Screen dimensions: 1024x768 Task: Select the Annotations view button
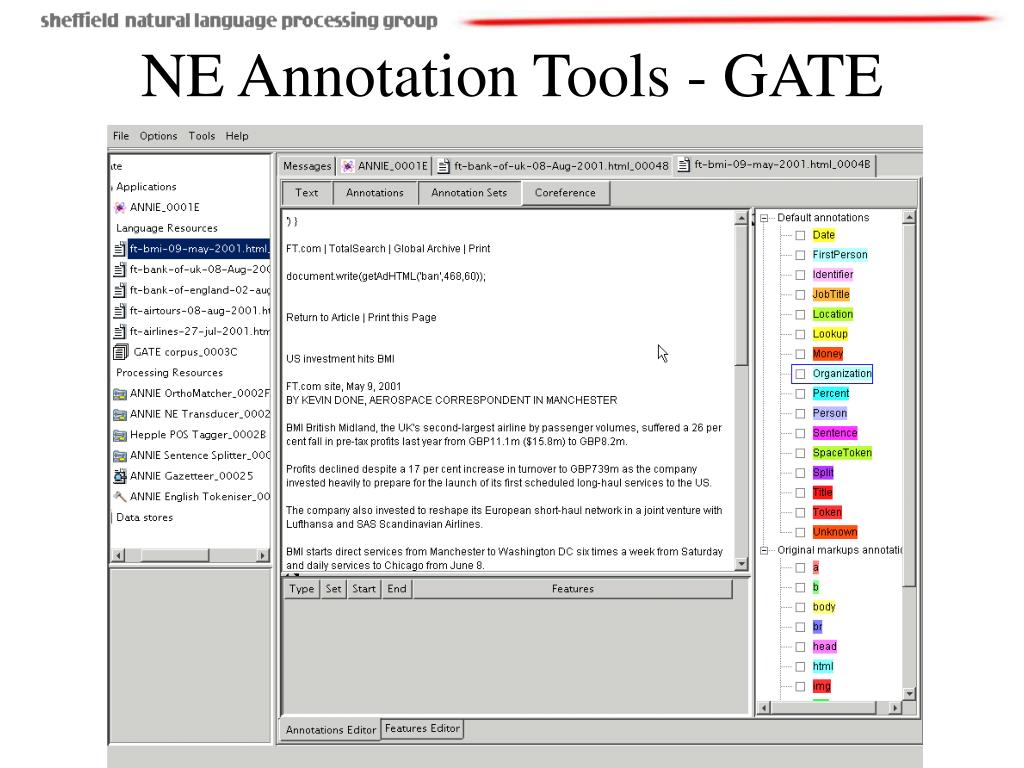(375, 193)
